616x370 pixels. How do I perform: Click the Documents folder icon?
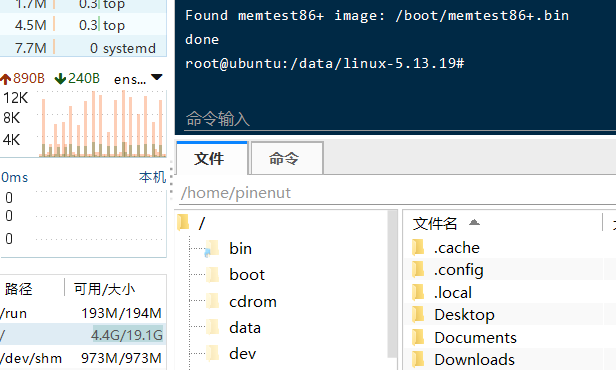tap(418, 337)
